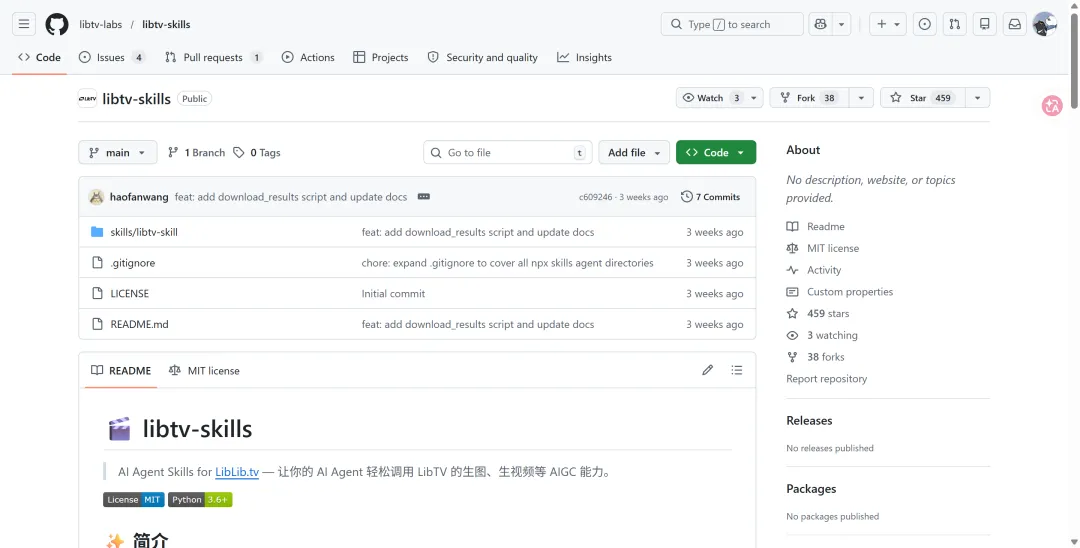Open the LICENSE file

[129, 293]
